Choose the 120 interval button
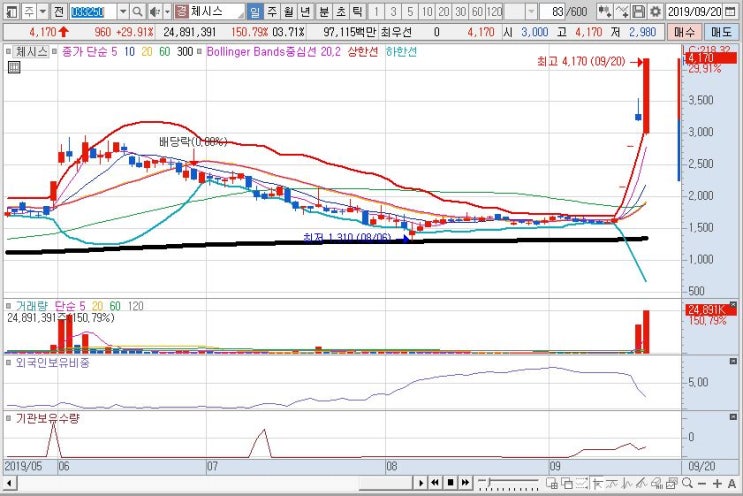The width and height of the screenshot is (743, 496). pyautogui.click(x=494, y=11)
